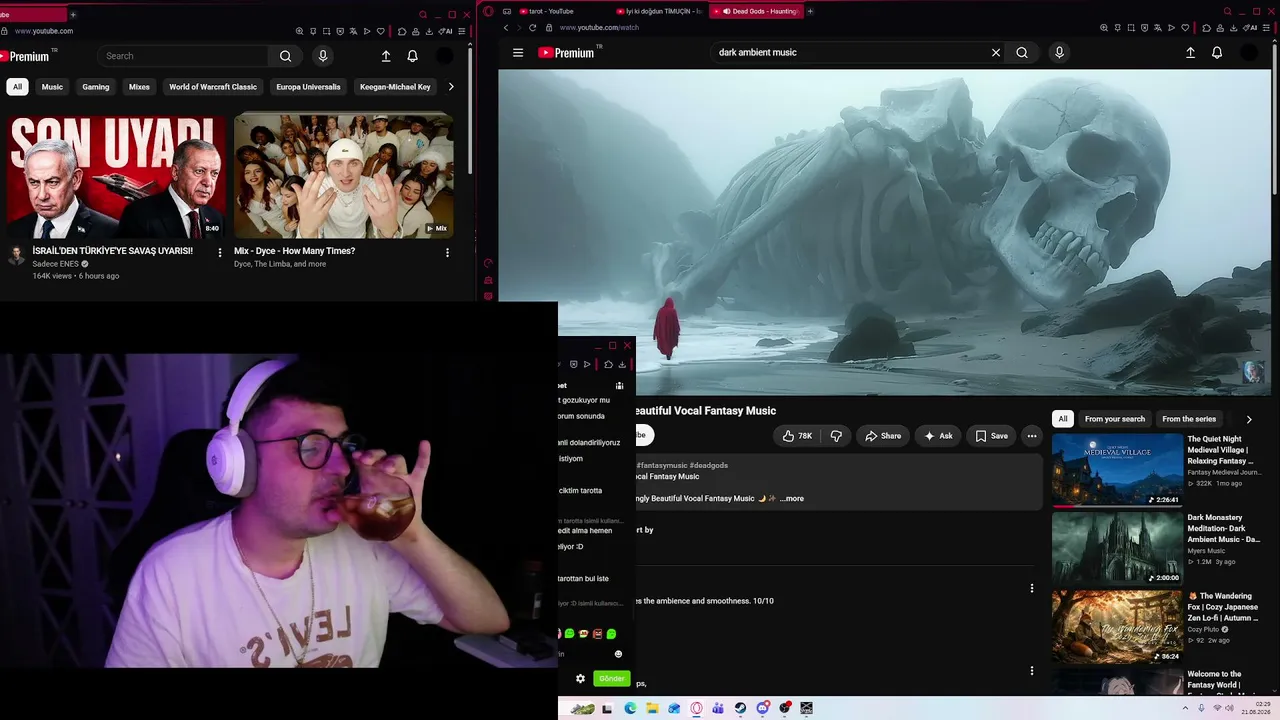Click the Search field in left YouTube window
This screenshot has height=720, width=1280.
tap(185, 56)
